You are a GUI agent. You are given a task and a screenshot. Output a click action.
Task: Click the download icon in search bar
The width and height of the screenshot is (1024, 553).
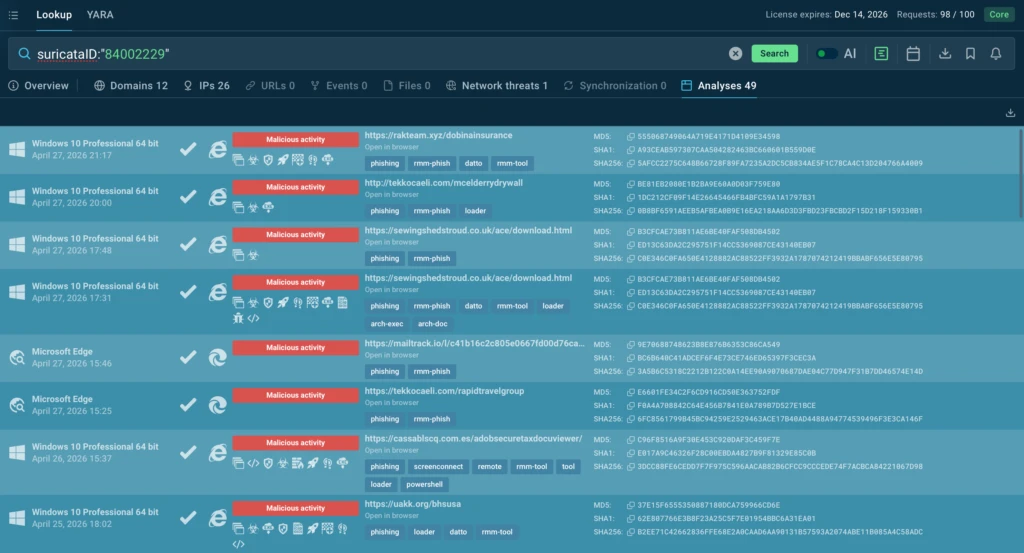(945, 54)
